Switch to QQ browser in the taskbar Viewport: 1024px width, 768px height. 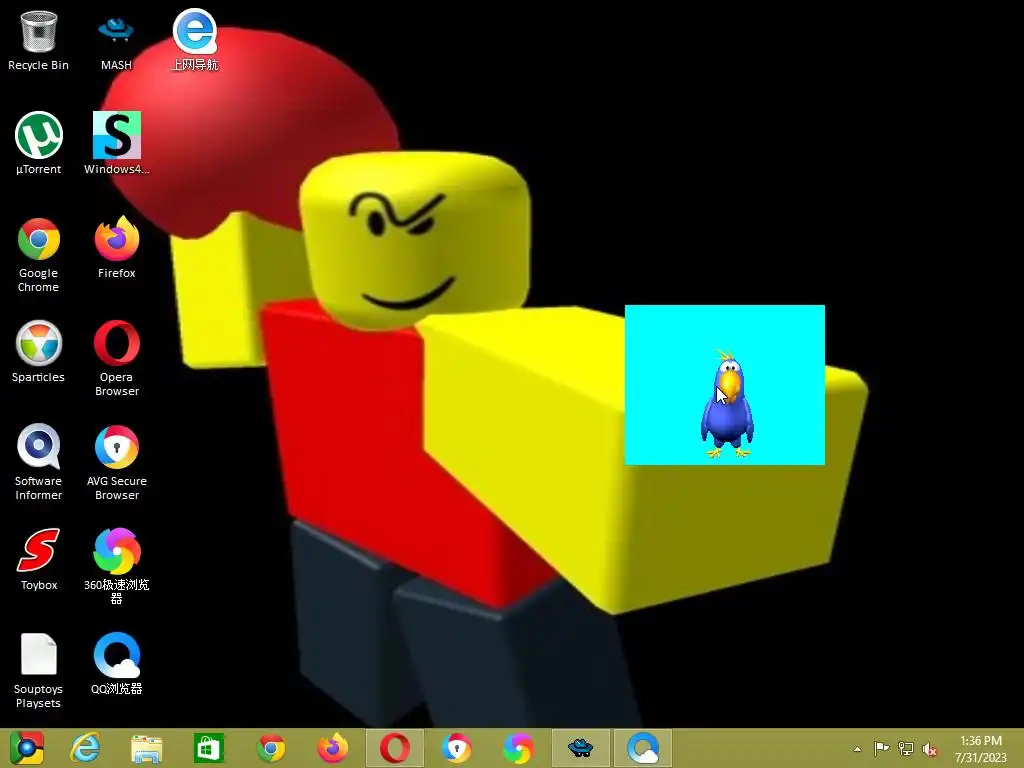coord(643,748)
